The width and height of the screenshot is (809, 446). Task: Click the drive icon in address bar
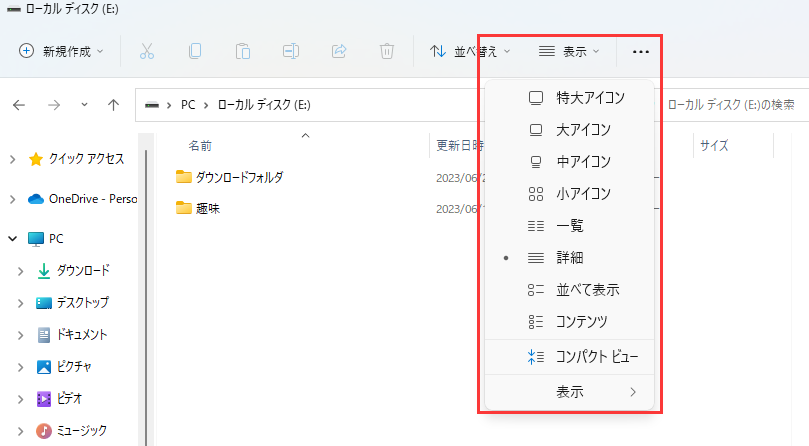coord(152,105)
